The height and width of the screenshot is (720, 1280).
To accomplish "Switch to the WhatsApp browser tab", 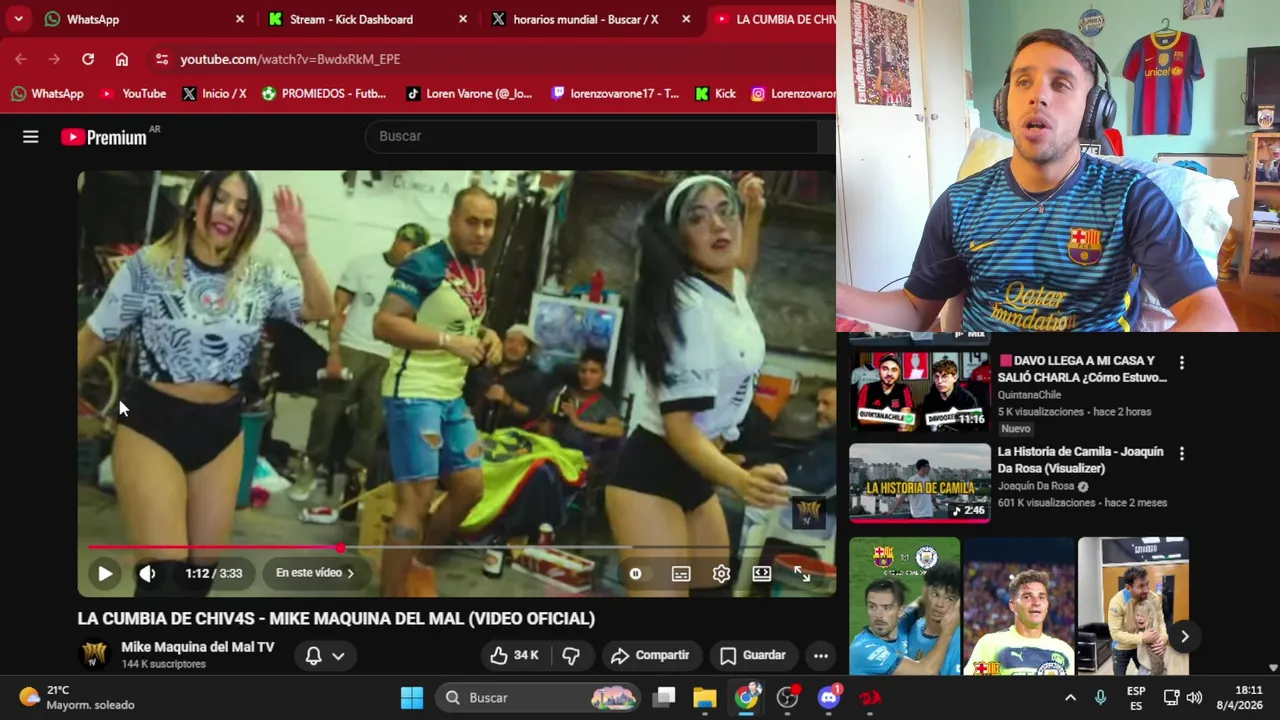I will tap(141, 19).
